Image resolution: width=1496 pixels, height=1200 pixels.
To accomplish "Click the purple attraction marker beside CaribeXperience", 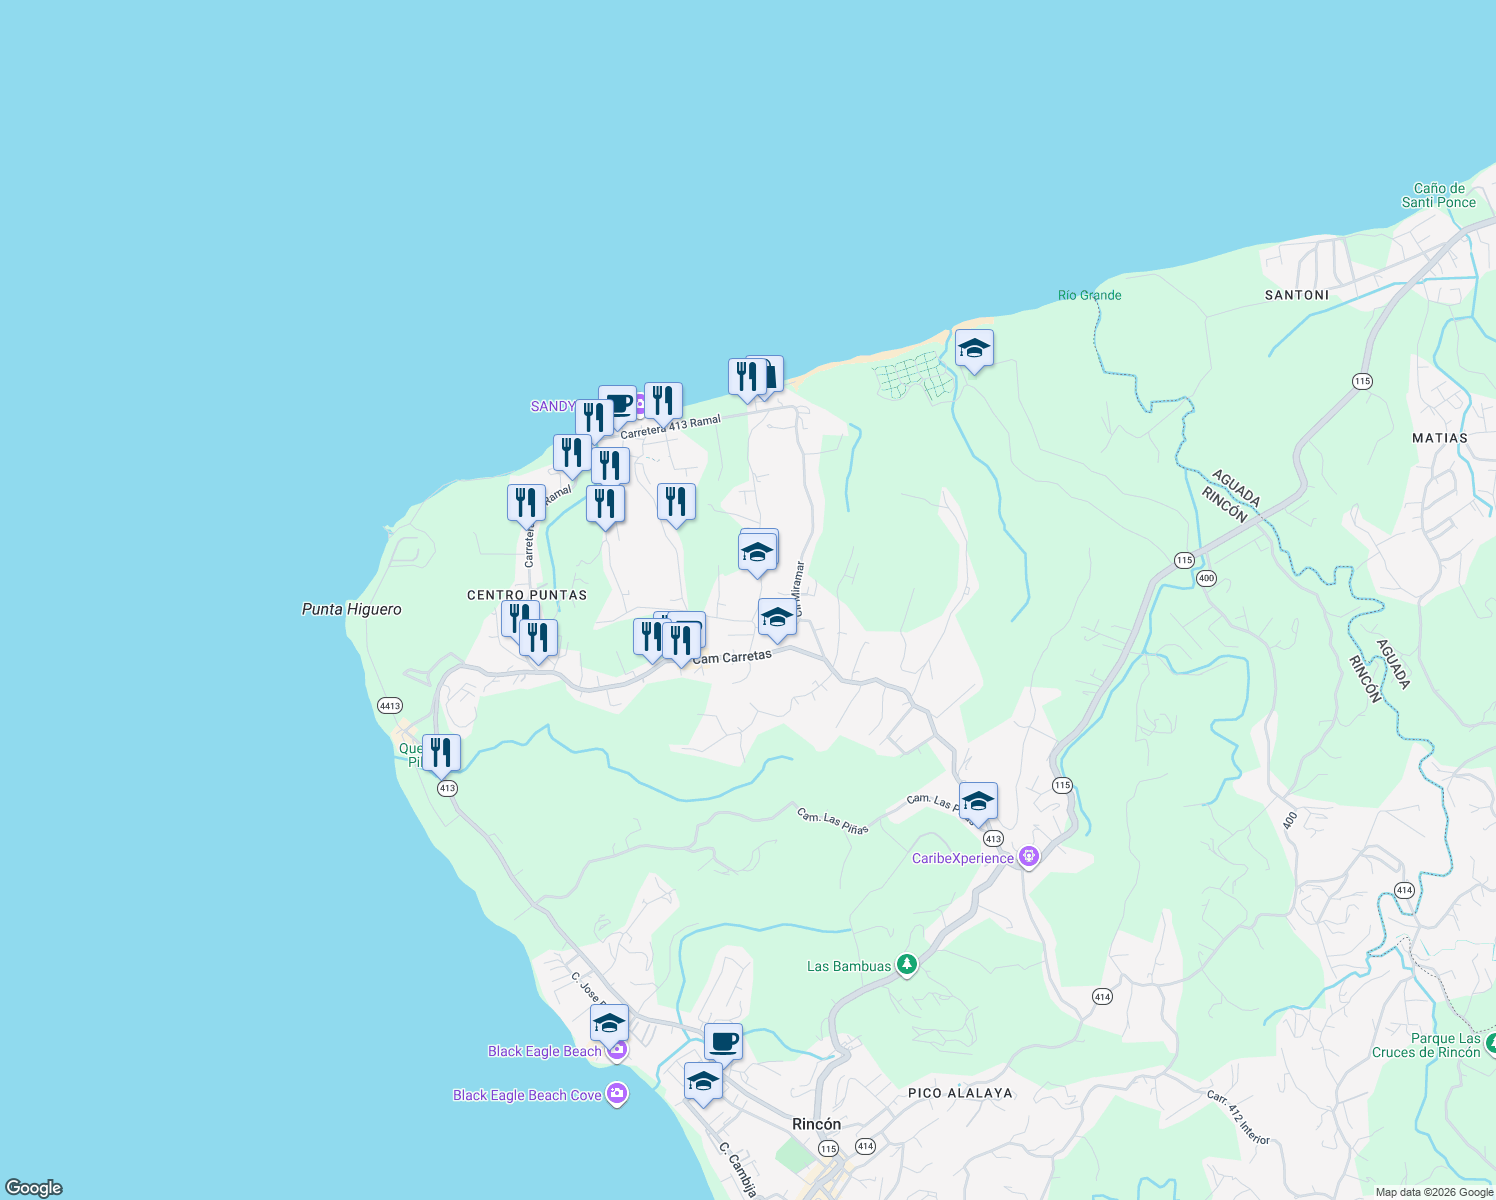I will (1029, 856).
